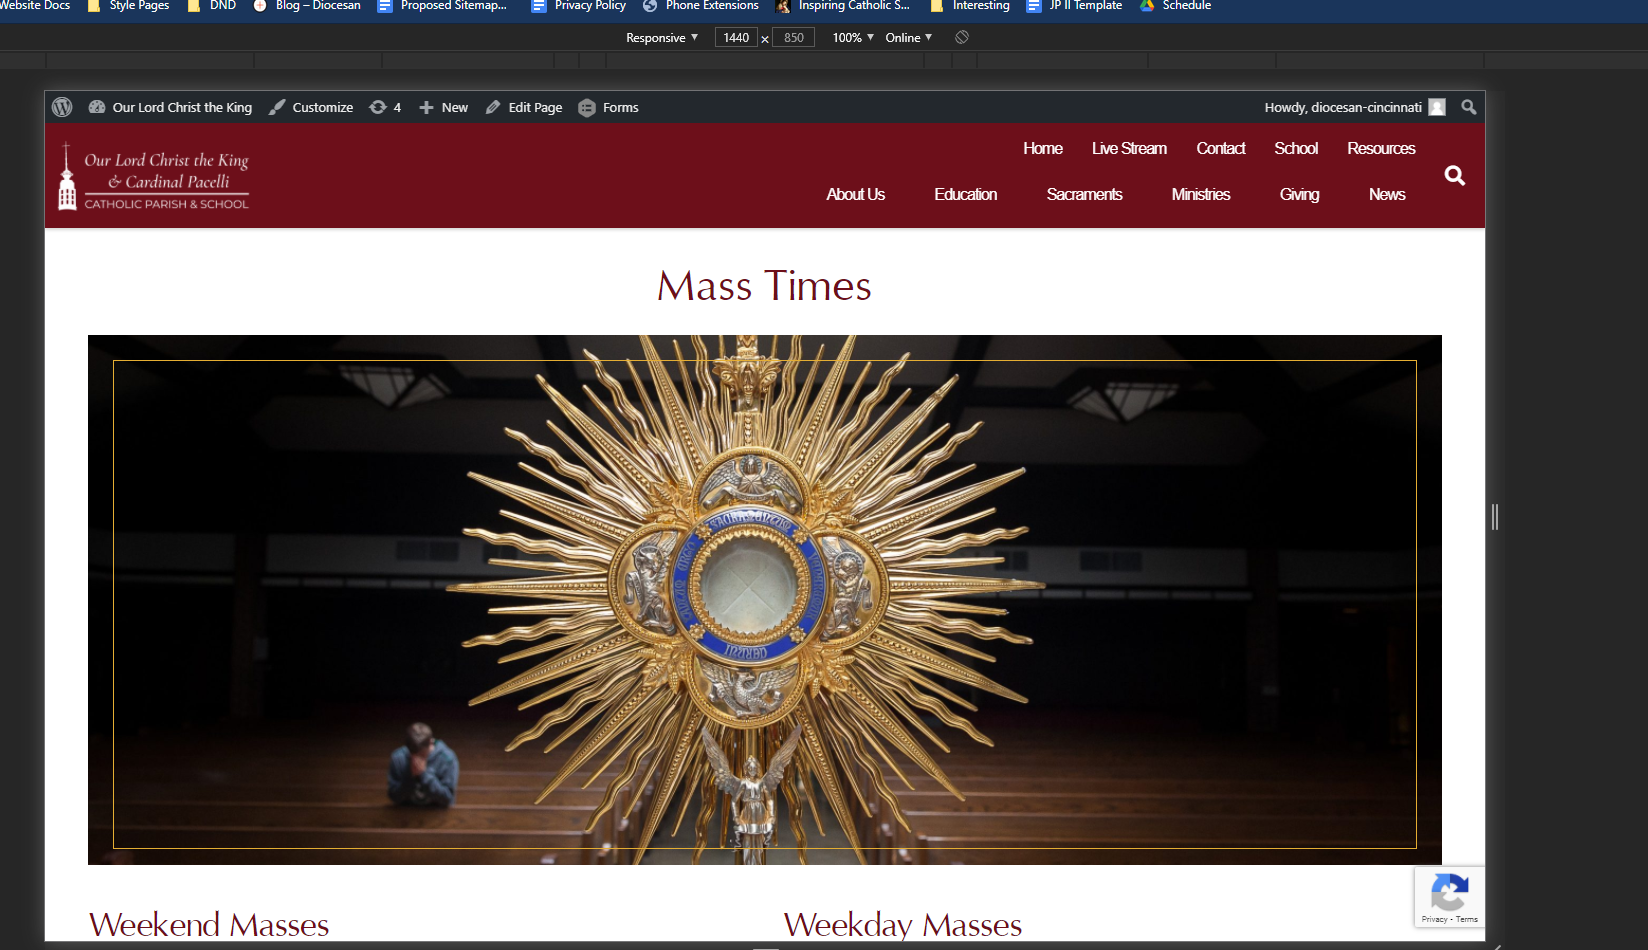This screenshot has width=1648, height=950.
Task: Click the rotate device icon in responsive toolbar
Action: (x=962, y=37)
